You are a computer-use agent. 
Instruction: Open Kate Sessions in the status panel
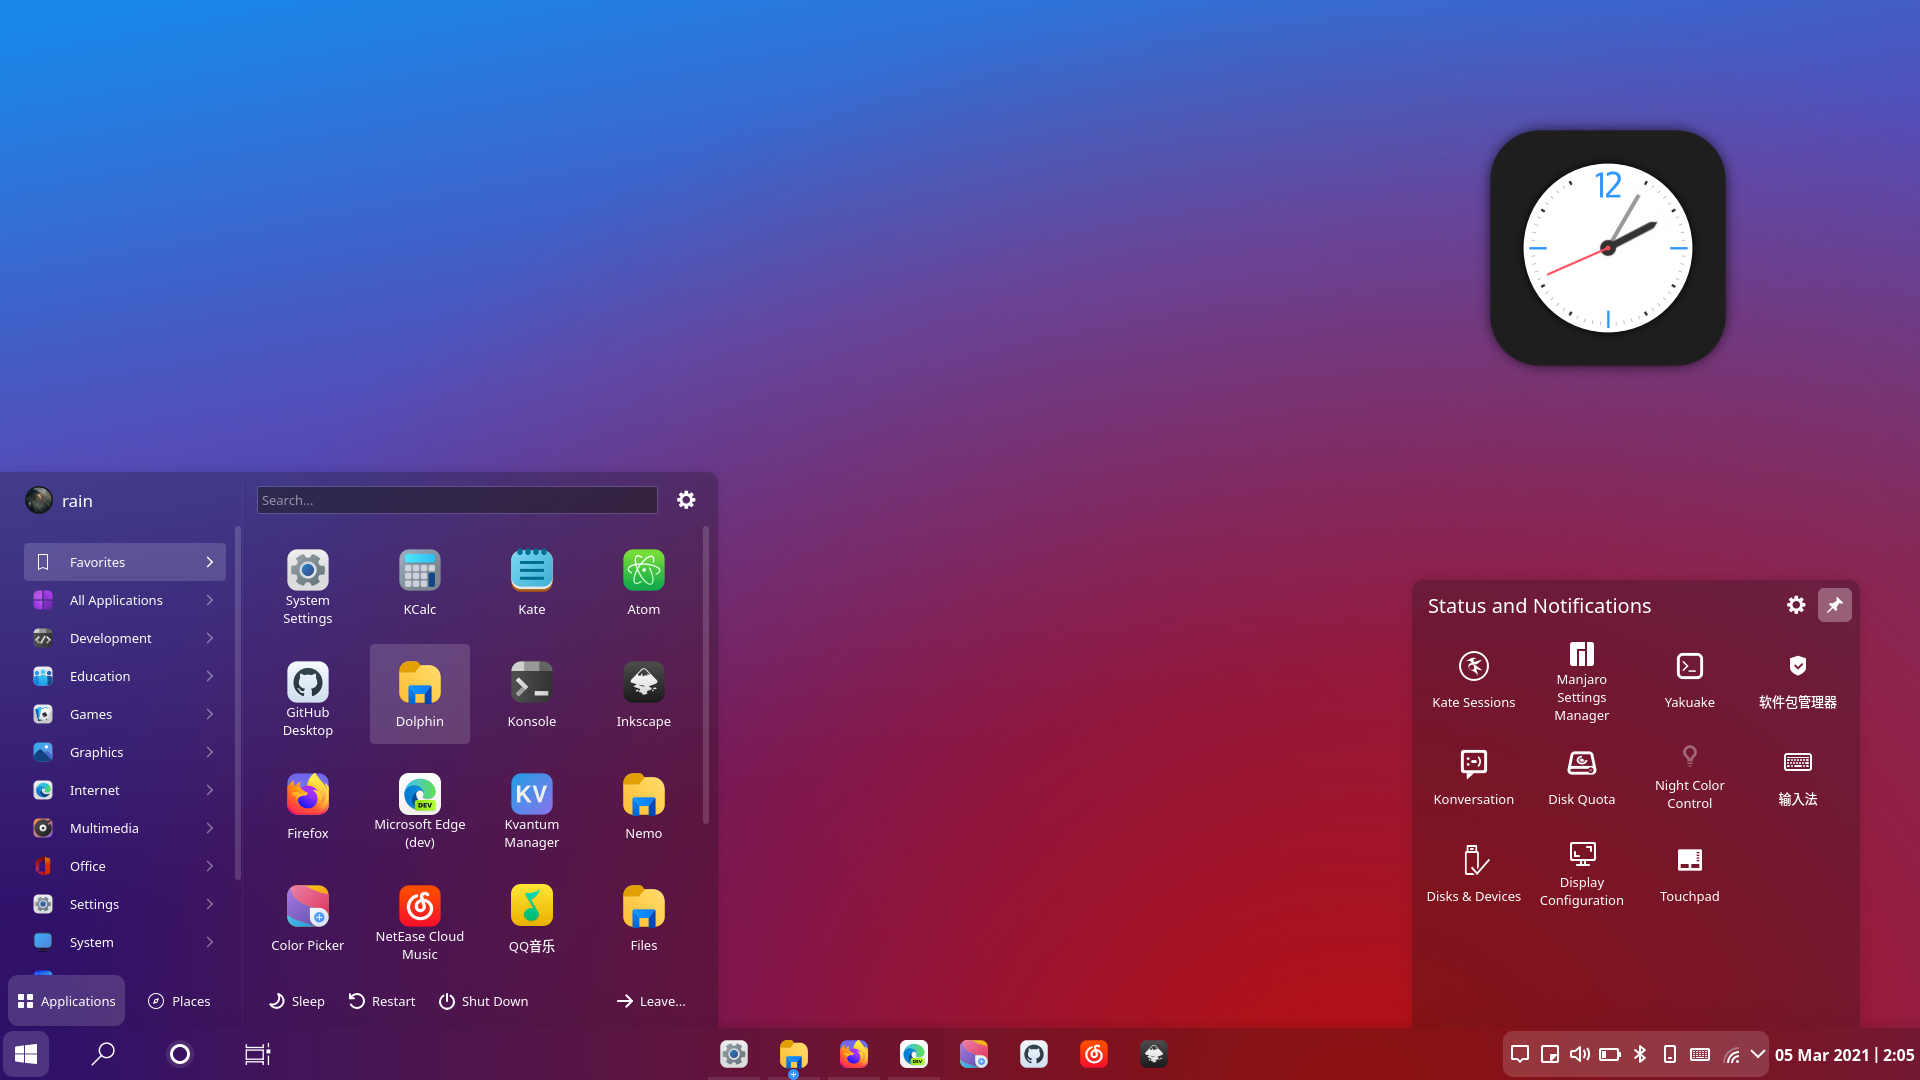pos(1473,680)
